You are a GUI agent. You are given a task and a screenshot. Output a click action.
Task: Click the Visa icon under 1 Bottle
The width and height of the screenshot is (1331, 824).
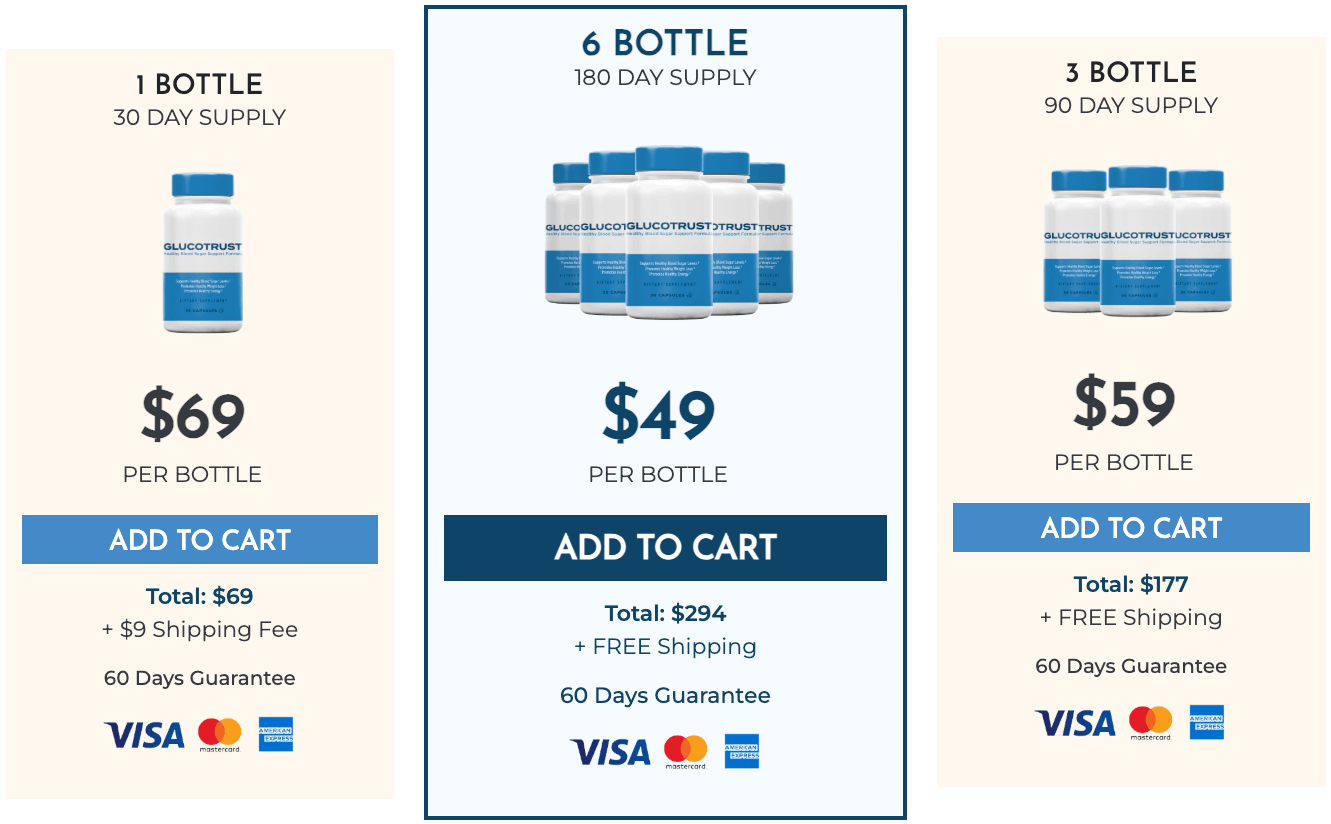[x=144, y=735]
